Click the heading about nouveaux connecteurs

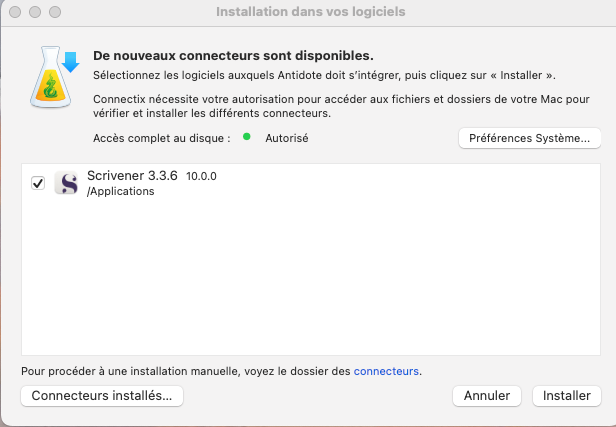coord(239,56)
